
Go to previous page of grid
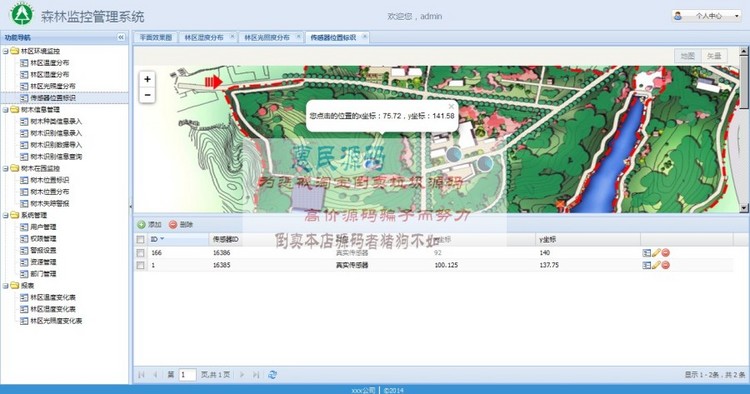tap(155, 375)
